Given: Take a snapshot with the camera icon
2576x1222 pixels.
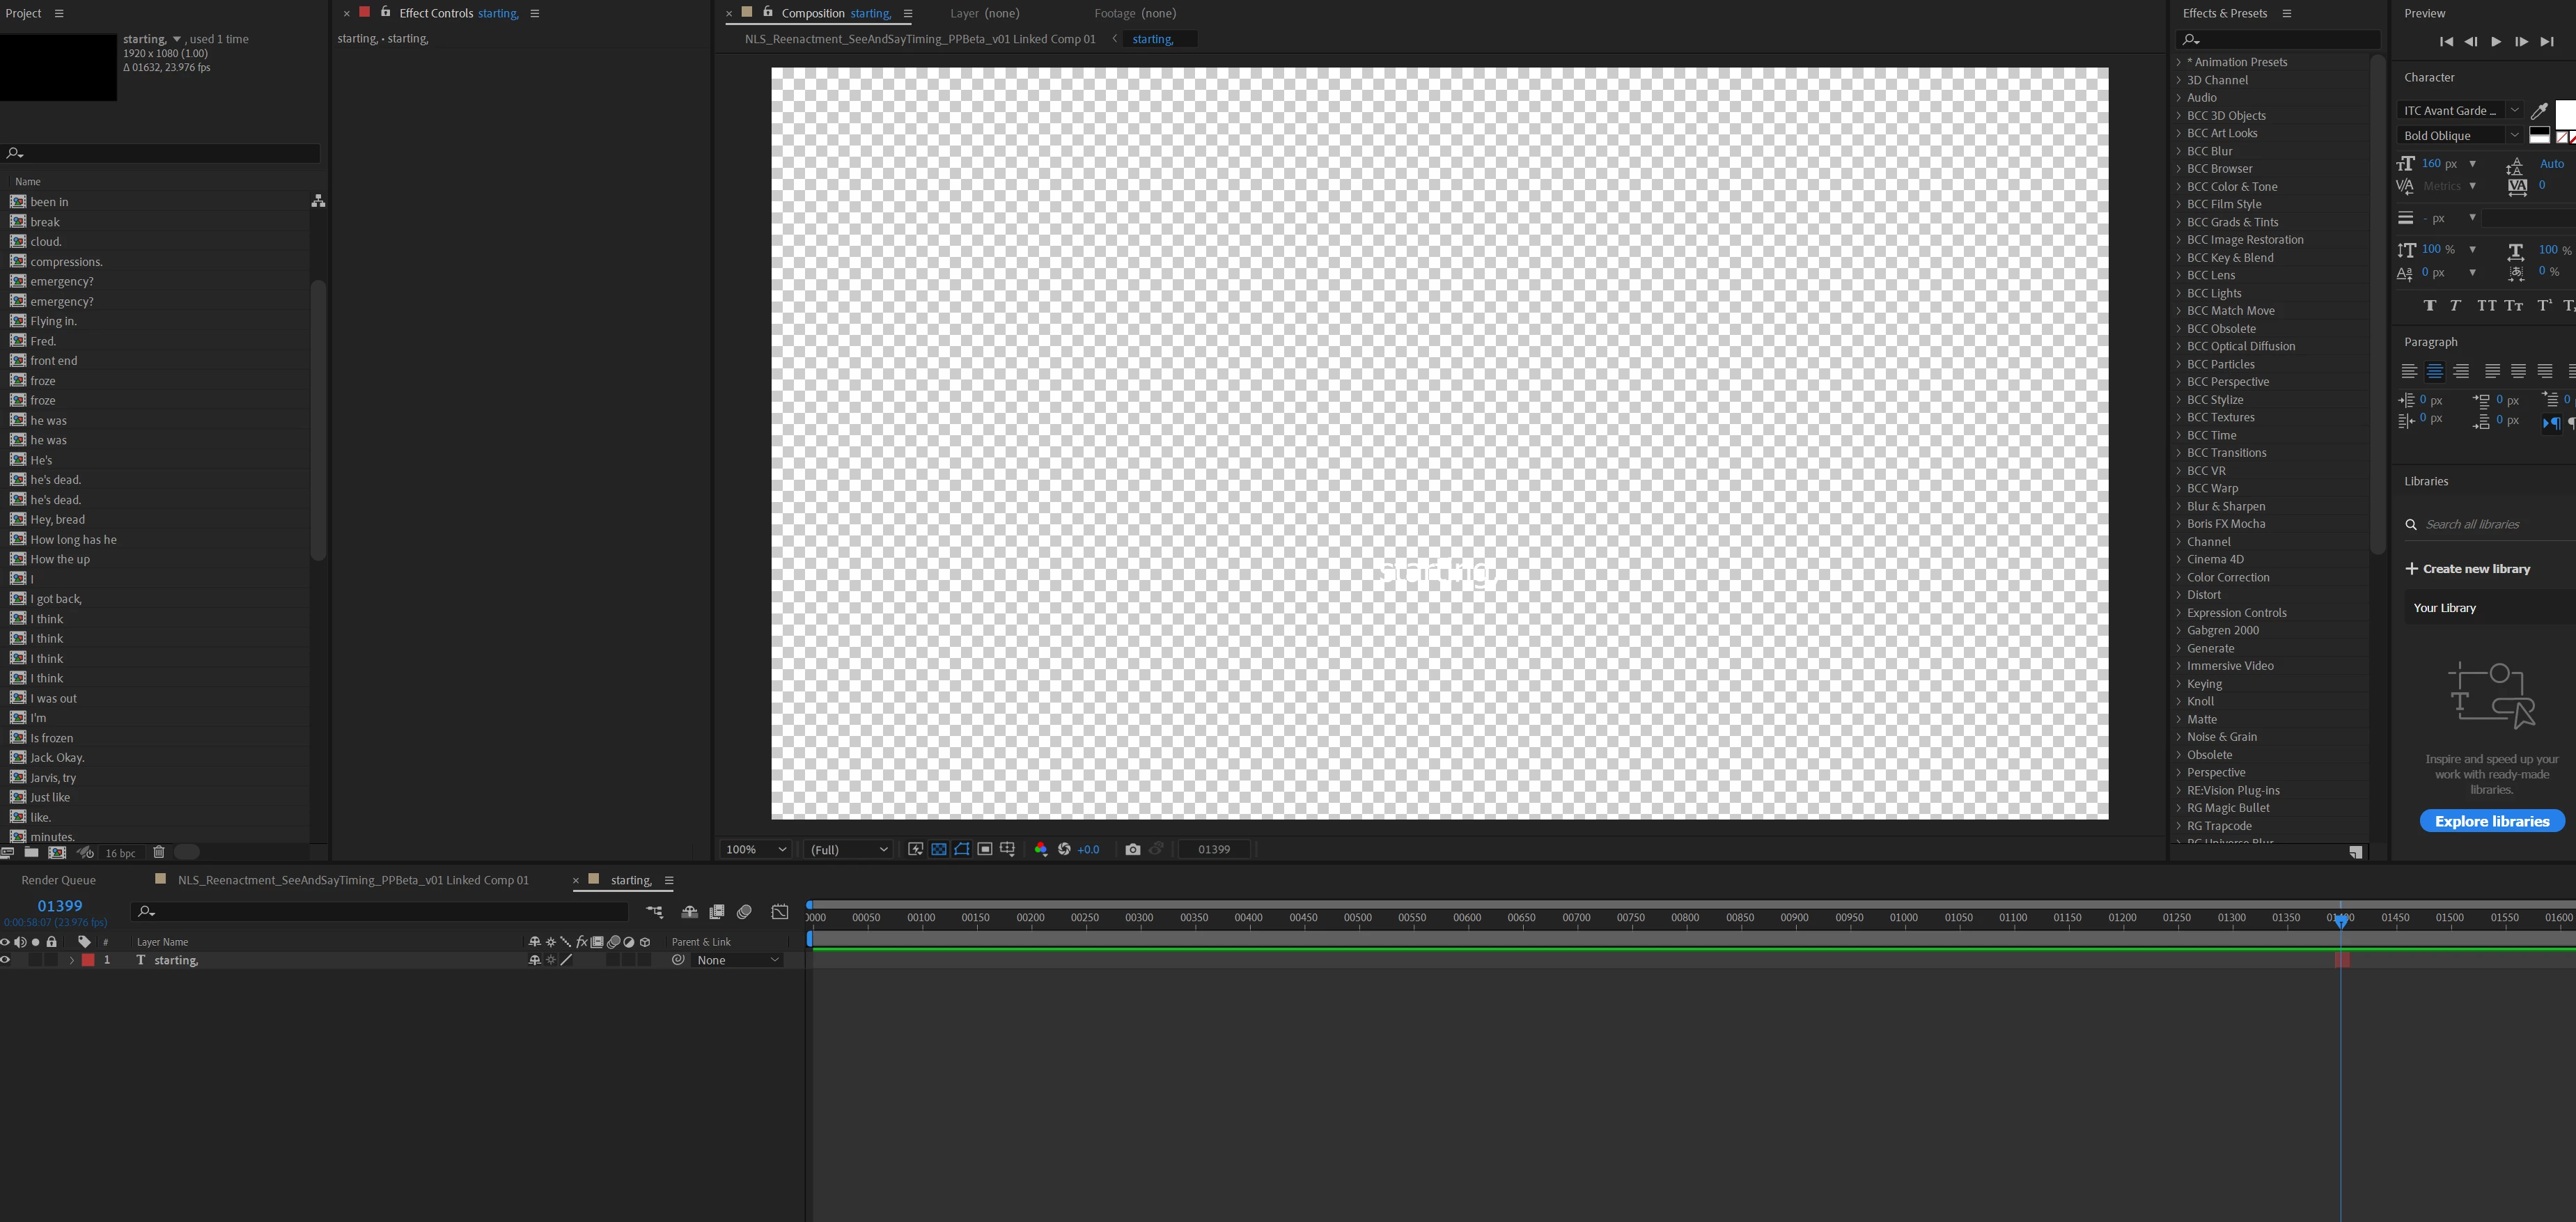Looking at the screenshot, I should (1132, 849).
